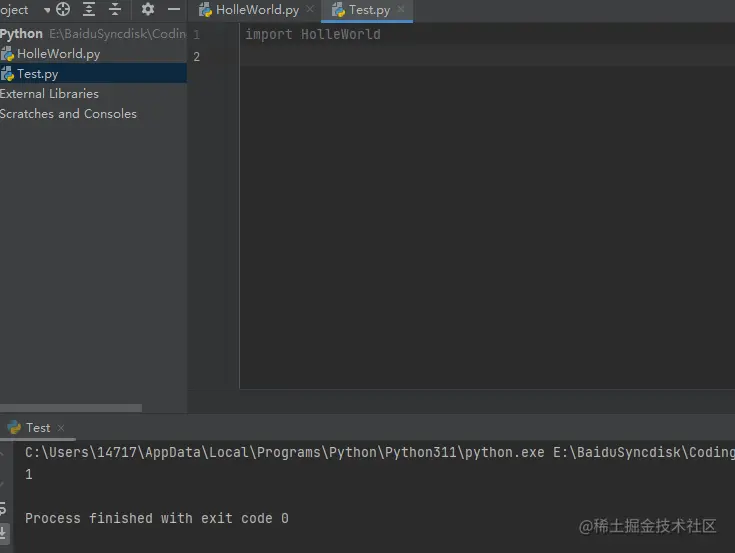This screenshot has height=553, width=735.
Task: Click the HolleWorld.py file icon in tree
Action: click(7, 54)
